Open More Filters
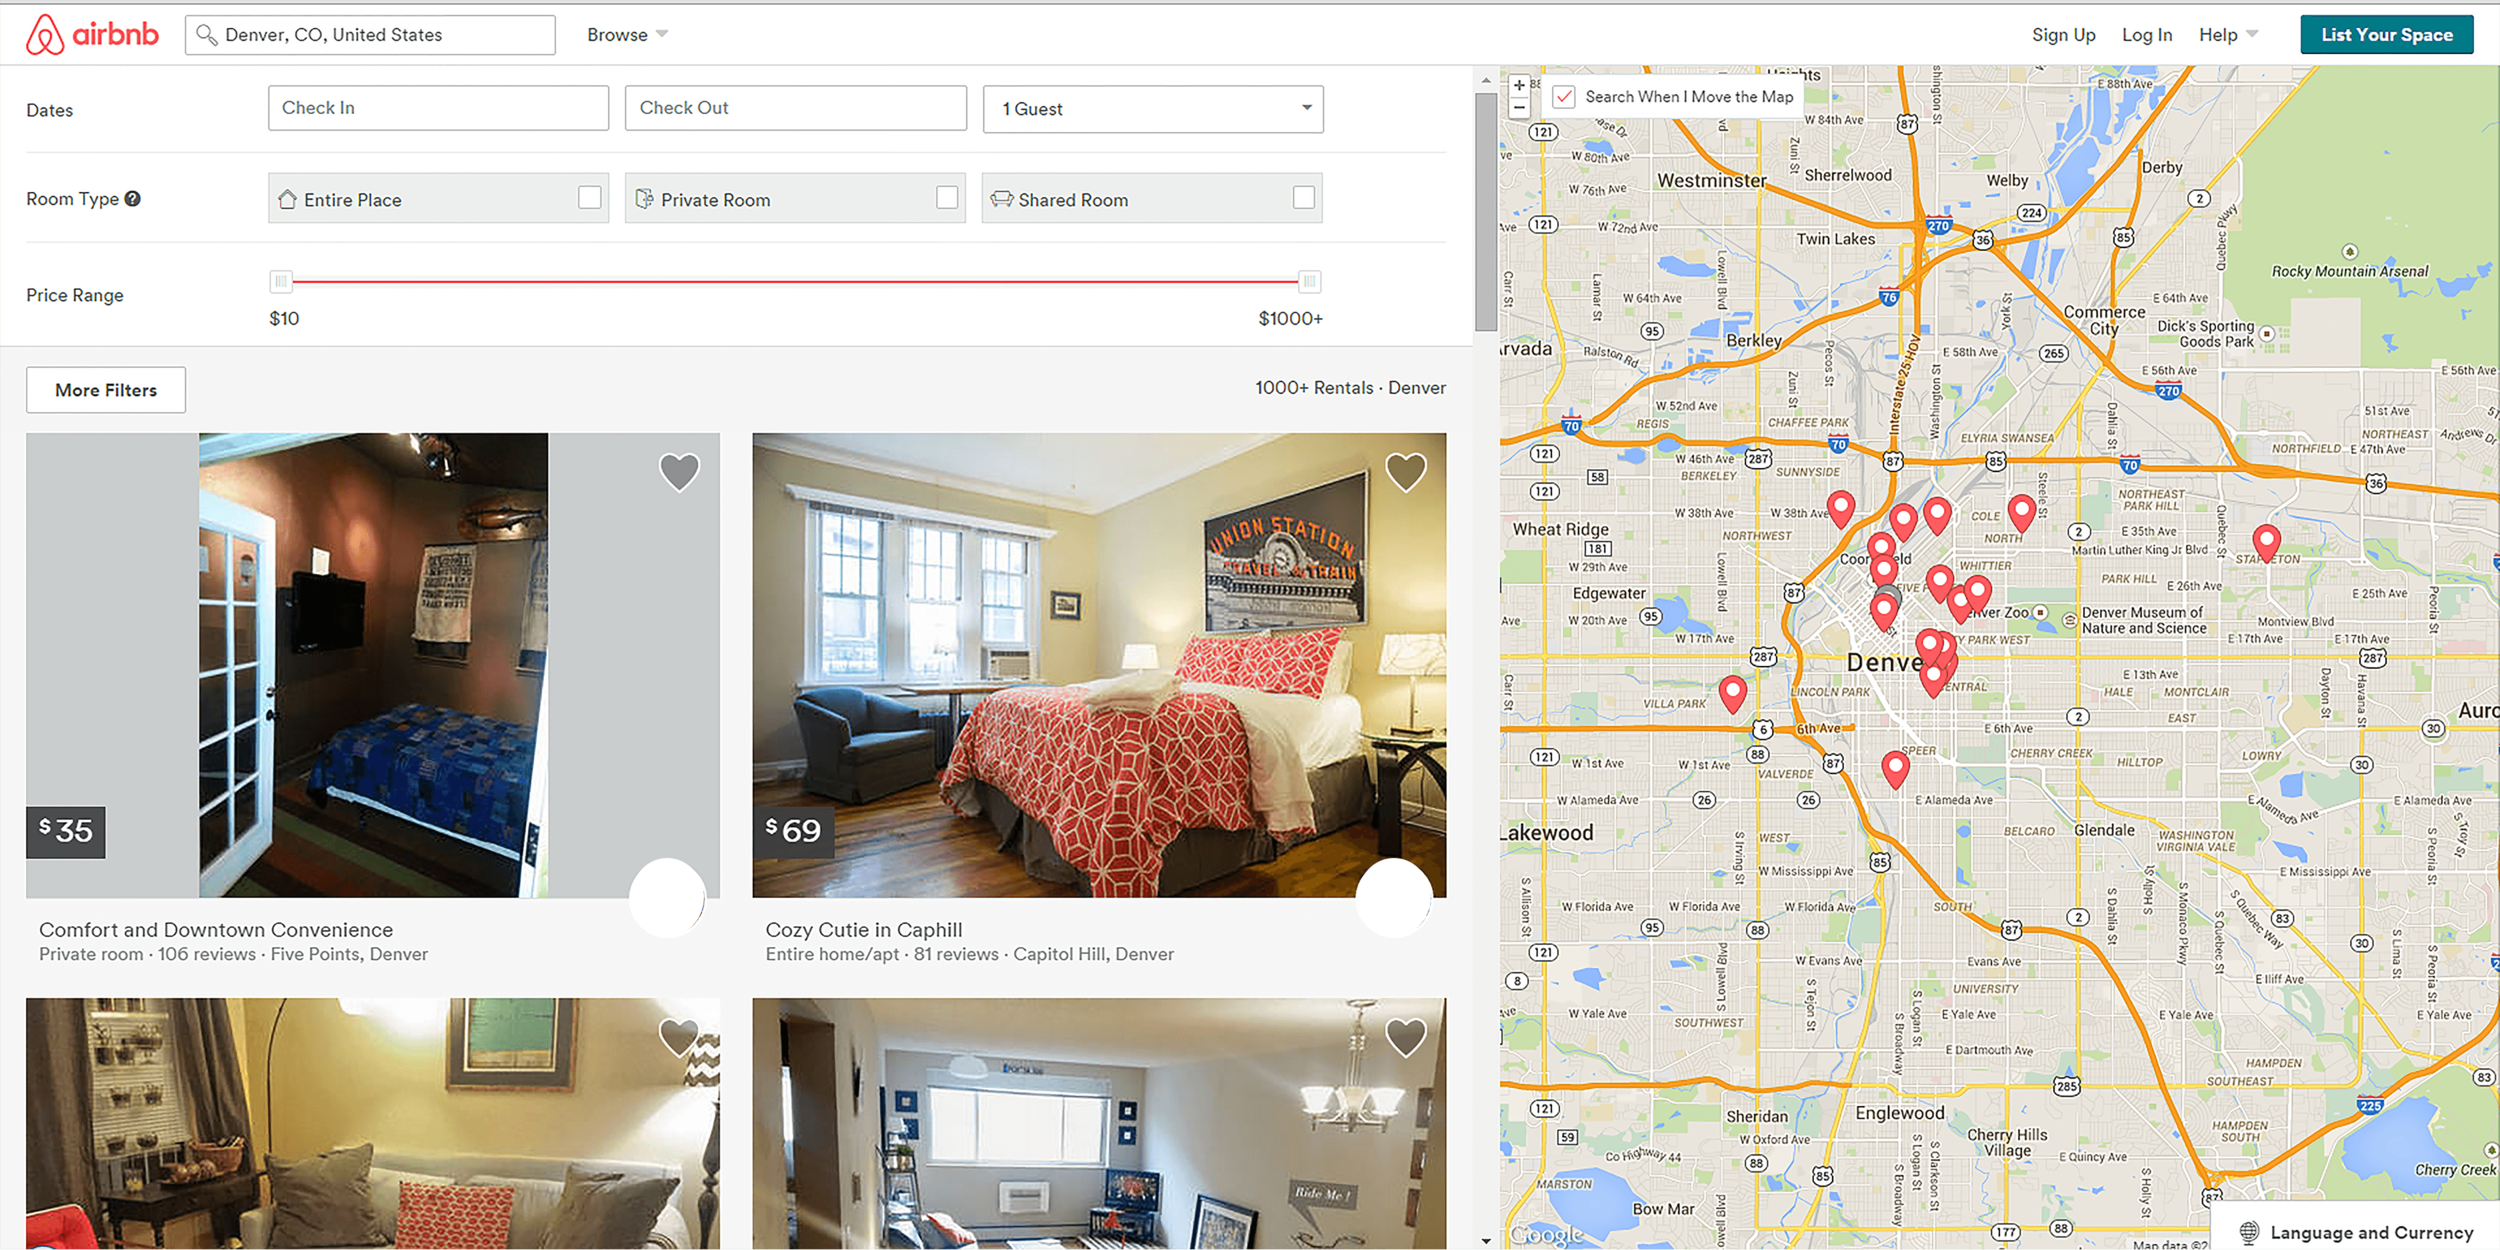Screen dimensions: 2500x1250 [x=106, y=390]
